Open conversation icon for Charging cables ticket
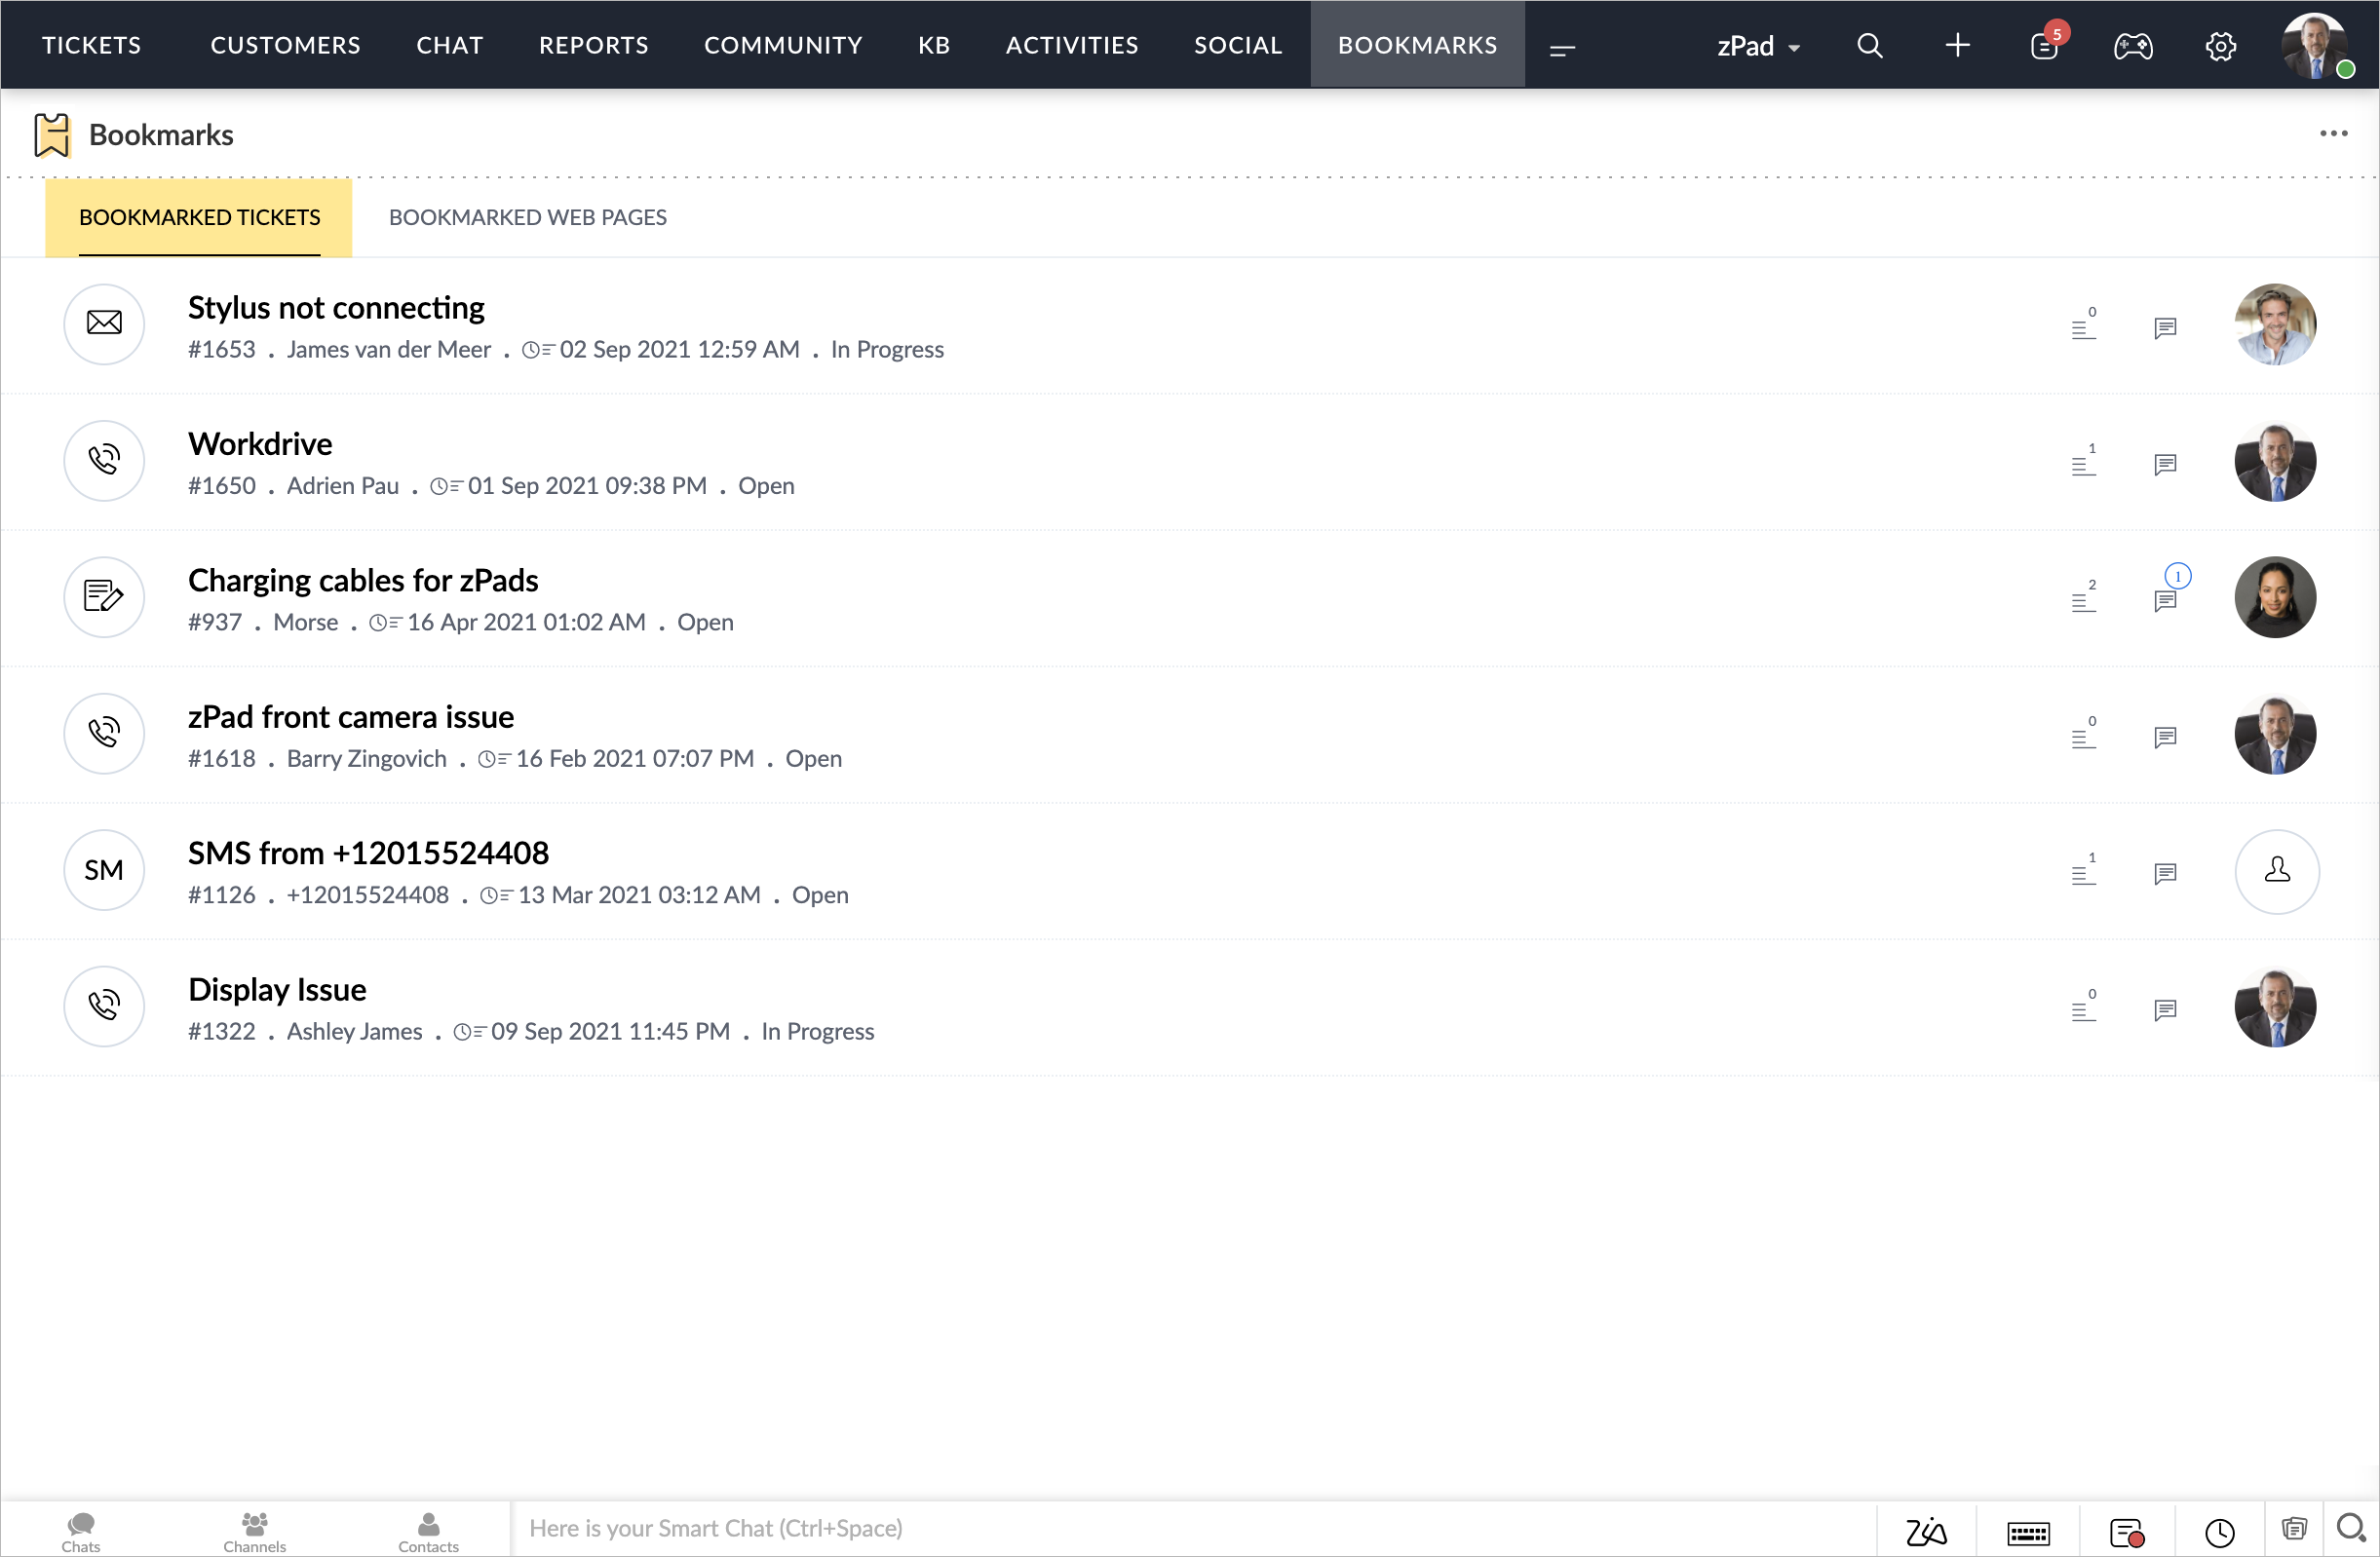Image resolution: width=2380 pixels, height=1557 pixels. 2165,600
